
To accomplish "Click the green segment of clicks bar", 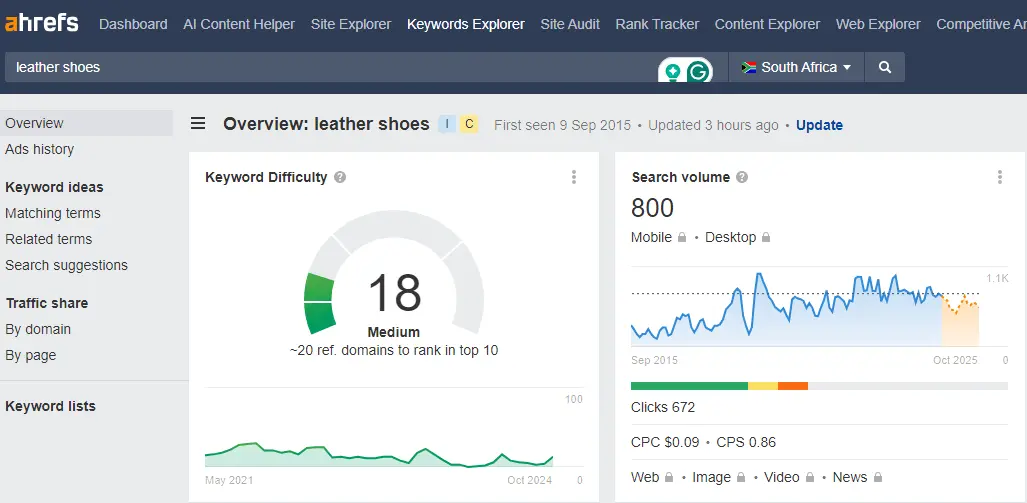I will pos(689,386).
